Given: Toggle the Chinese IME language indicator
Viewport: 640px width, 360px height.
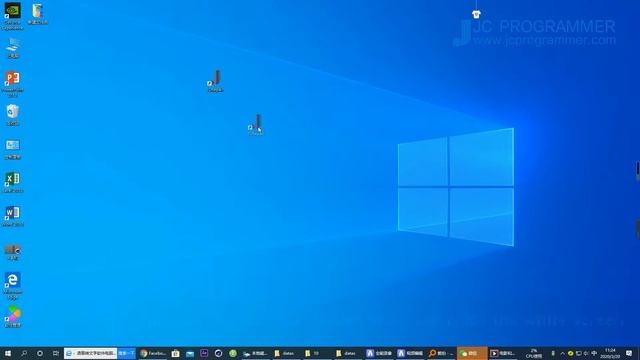Looking at the screenshot, I should pyautogui.click(x=594, y=353).
